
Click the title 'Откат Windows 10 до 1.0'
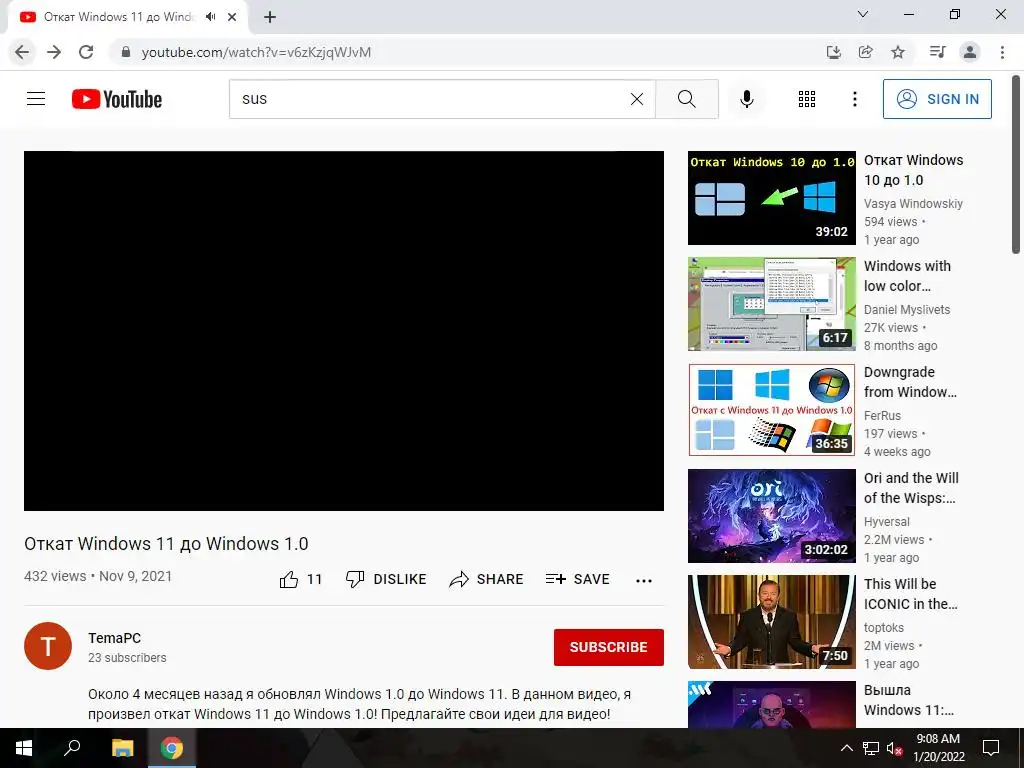pos(913,170)
